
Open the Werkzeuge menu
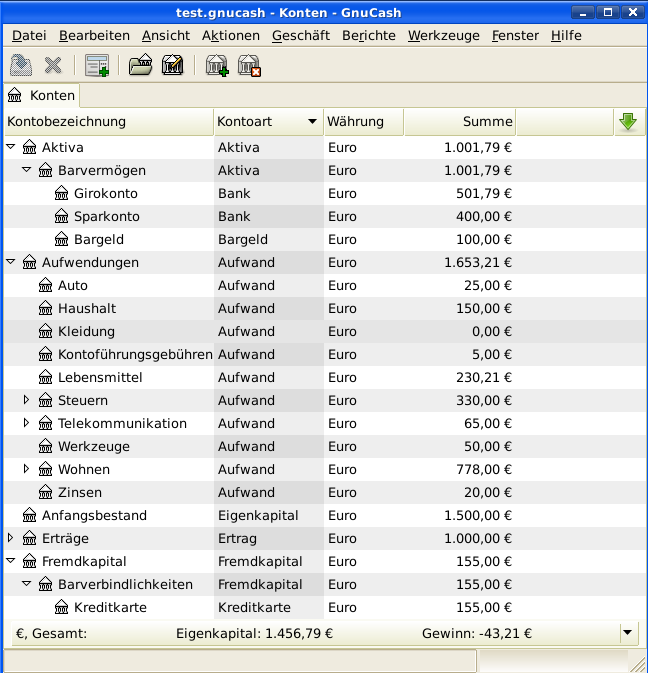click(x=443, y=35)
